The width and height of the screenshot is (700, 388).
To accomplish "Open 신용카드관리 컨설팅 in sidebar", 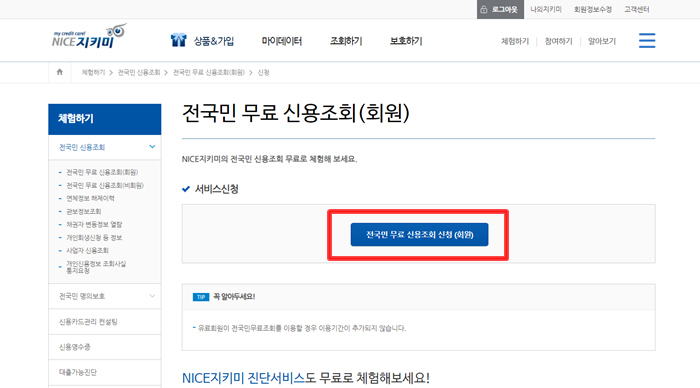I will tap(104, 322).
